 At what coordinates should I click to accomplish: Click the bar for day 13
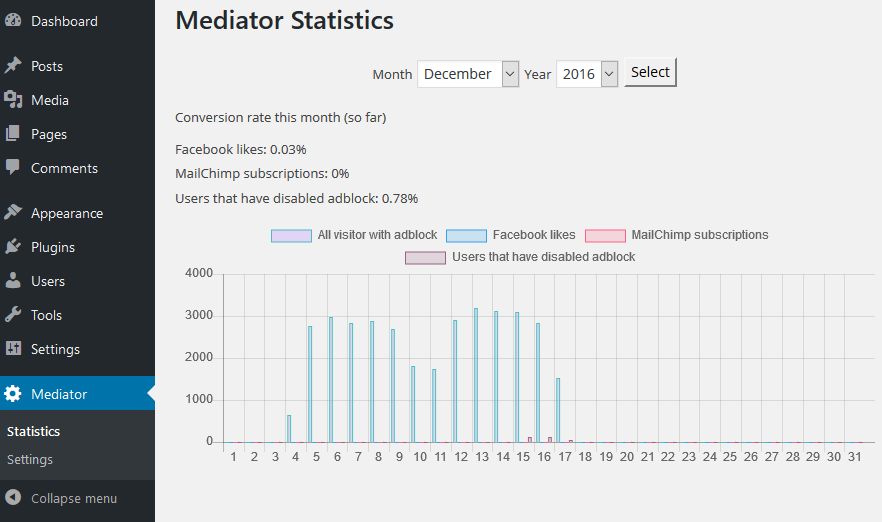pyautogui.click(x=476, y=375)
